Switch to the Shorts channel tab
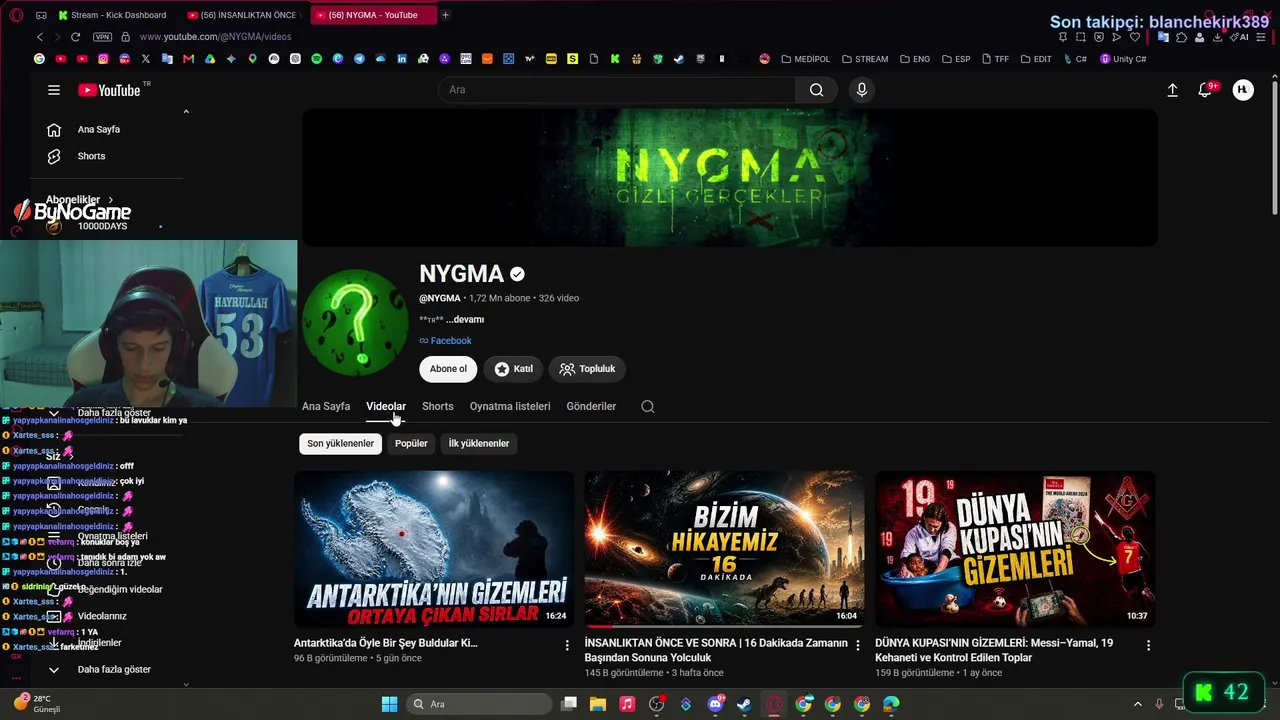 tap(438, 406)
